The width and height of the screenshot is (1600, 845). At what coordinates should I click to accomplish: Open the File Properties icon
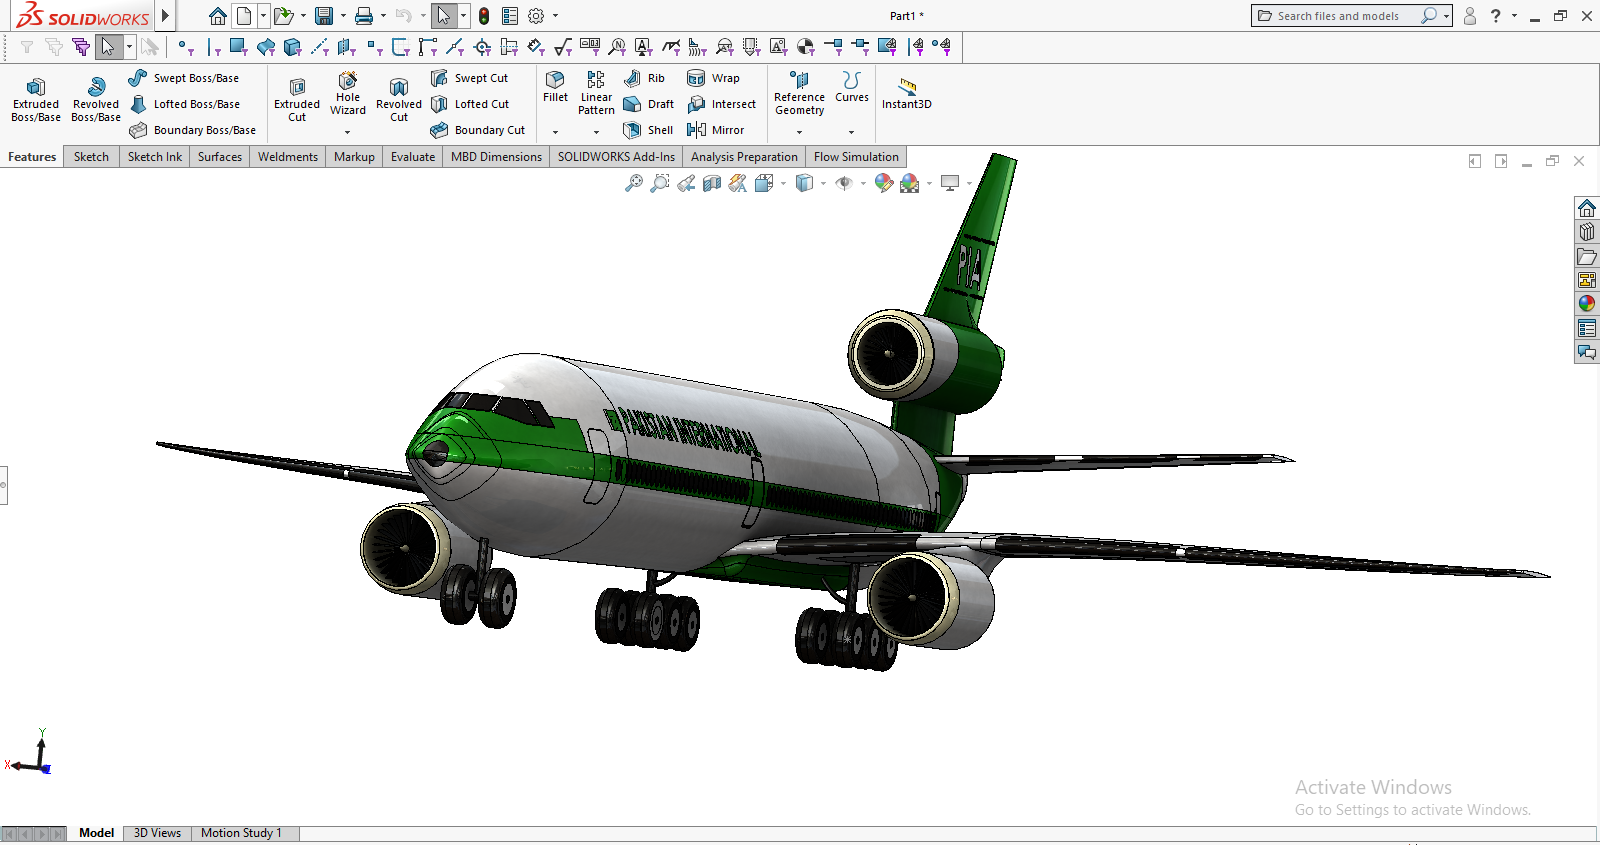pyautogui.click(x=510, y=16)
